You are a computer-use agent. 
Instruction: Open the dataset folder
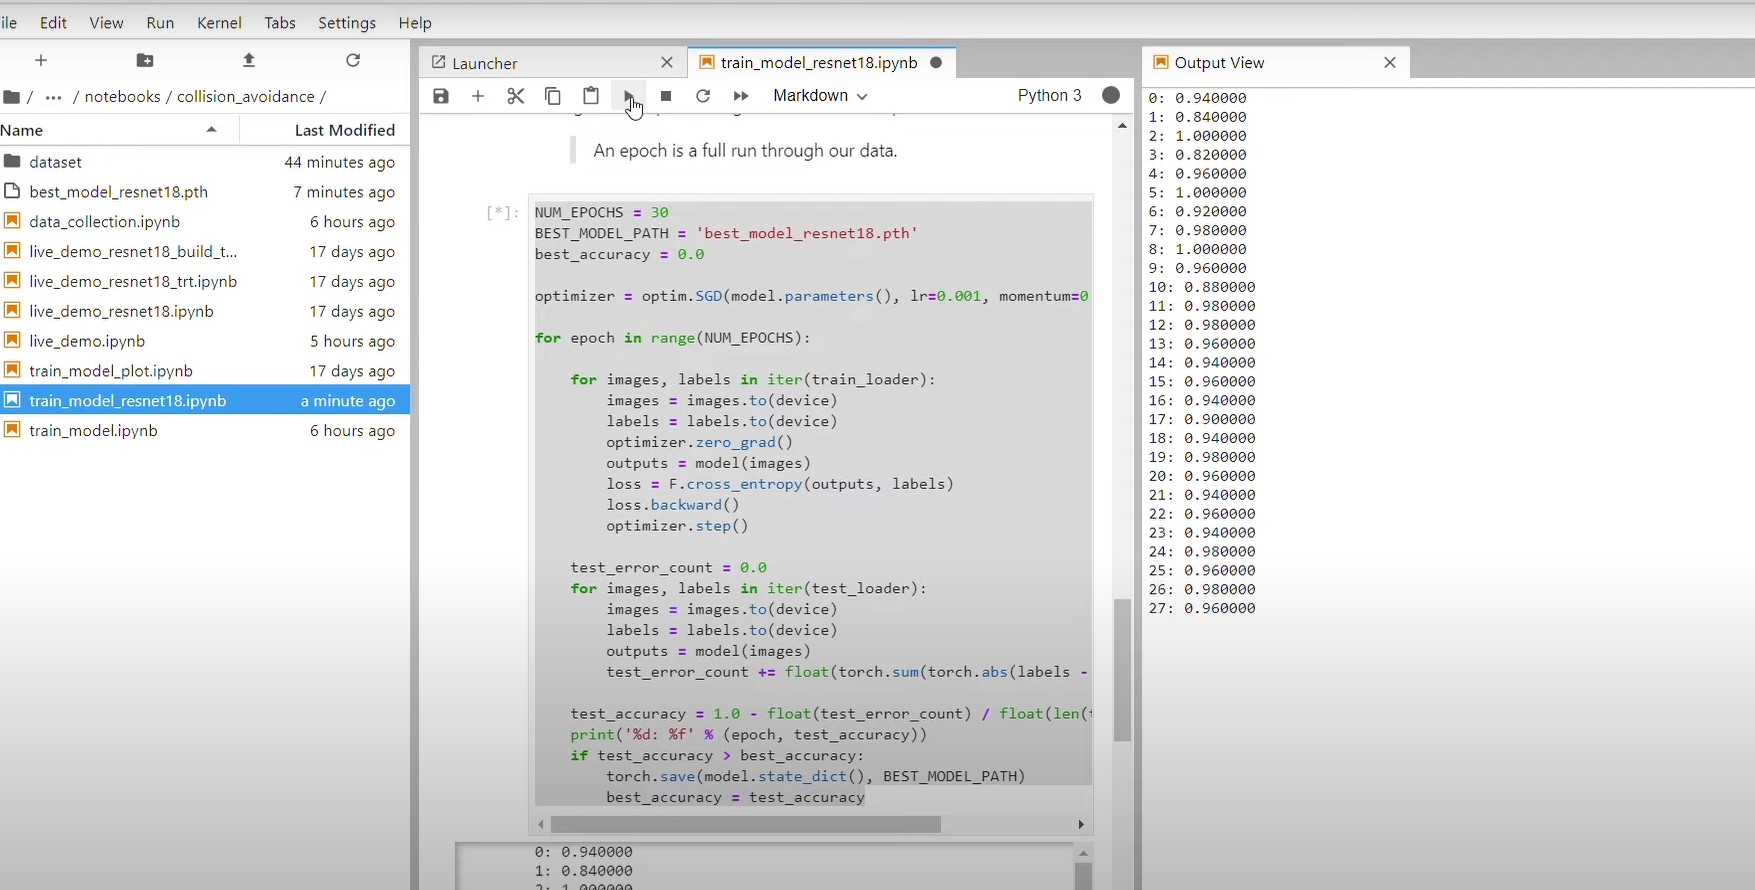56,162
